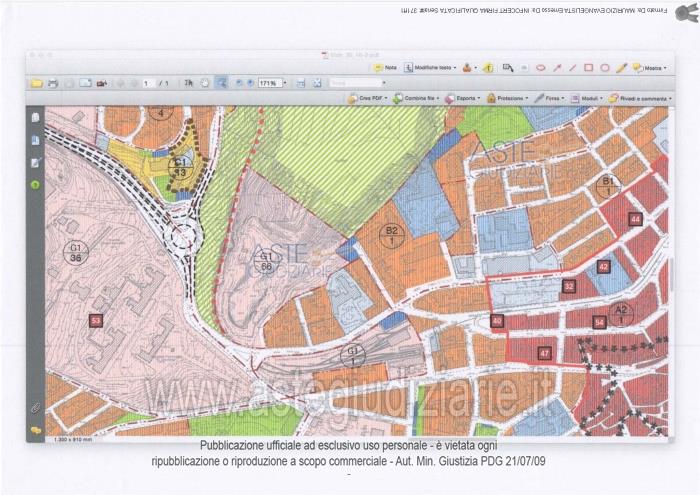This screenshot has height=495, width=700.
Task: Click the Nota button
Action: [386, 68]
